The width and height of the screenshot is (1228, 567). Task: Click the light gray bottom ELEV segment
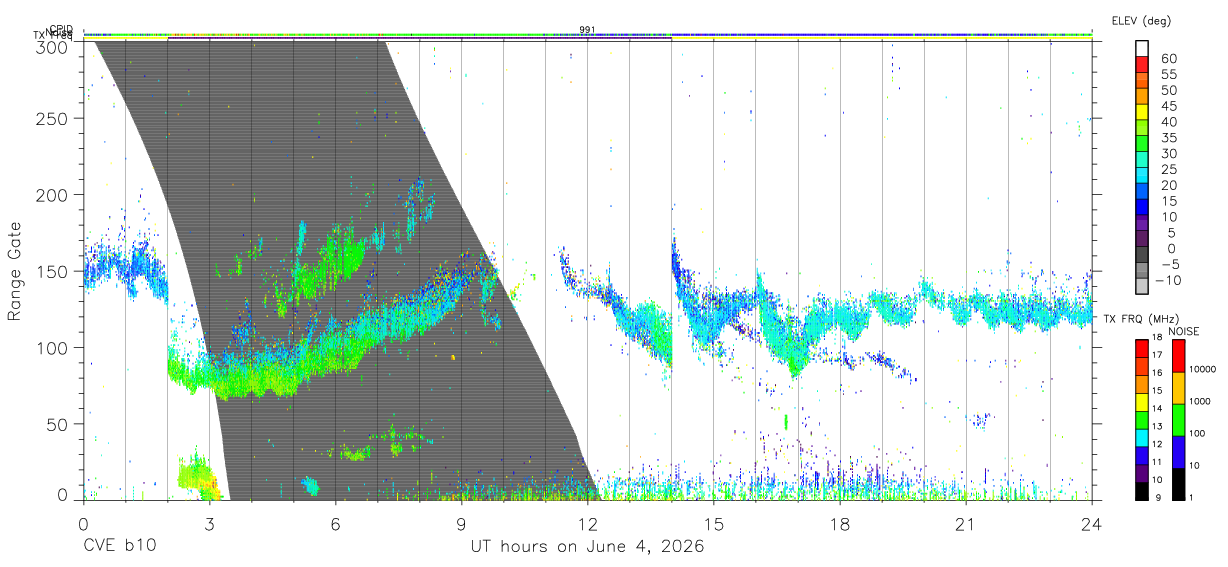[1142, 288]
